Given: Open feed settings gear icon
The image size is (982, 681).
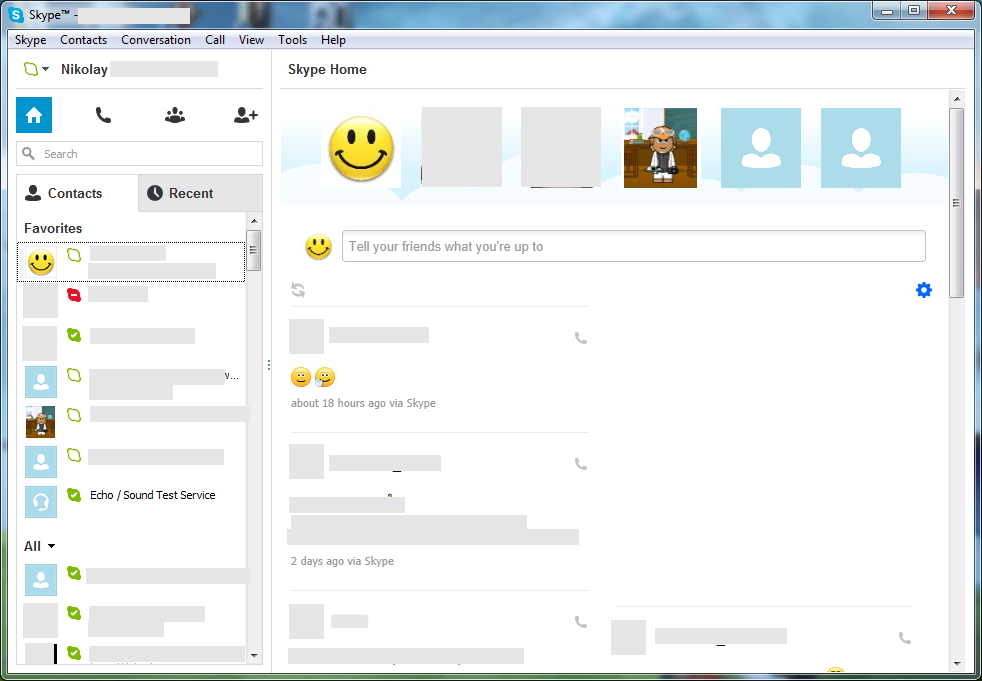Looking at the screenshot, I should point(923,290).
